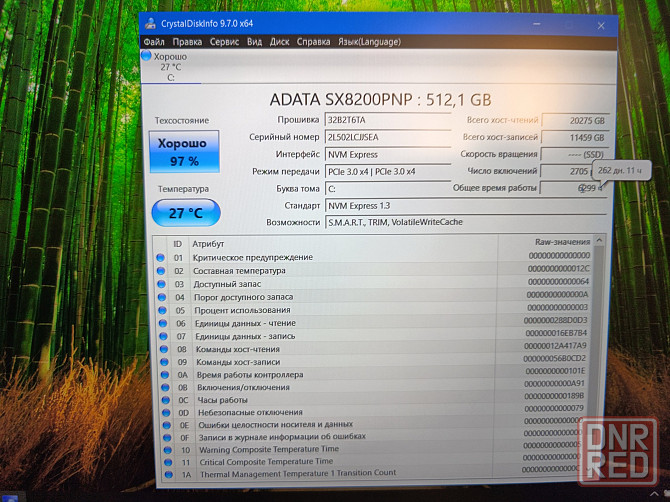Click status icon of Часы работы row
The width and height of the screenshot is (670, 502).
coord(166,400)
